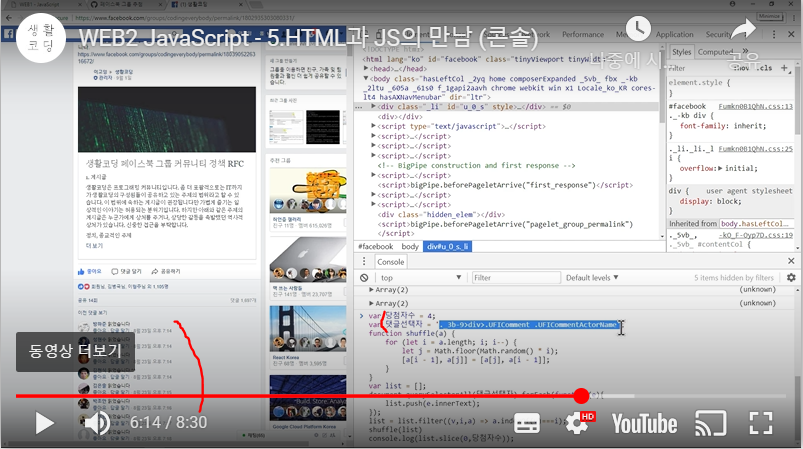Open the dark matrix post image
Viewport: 803px width, 449px height.
pyautogui.click(x=167, y=119)
